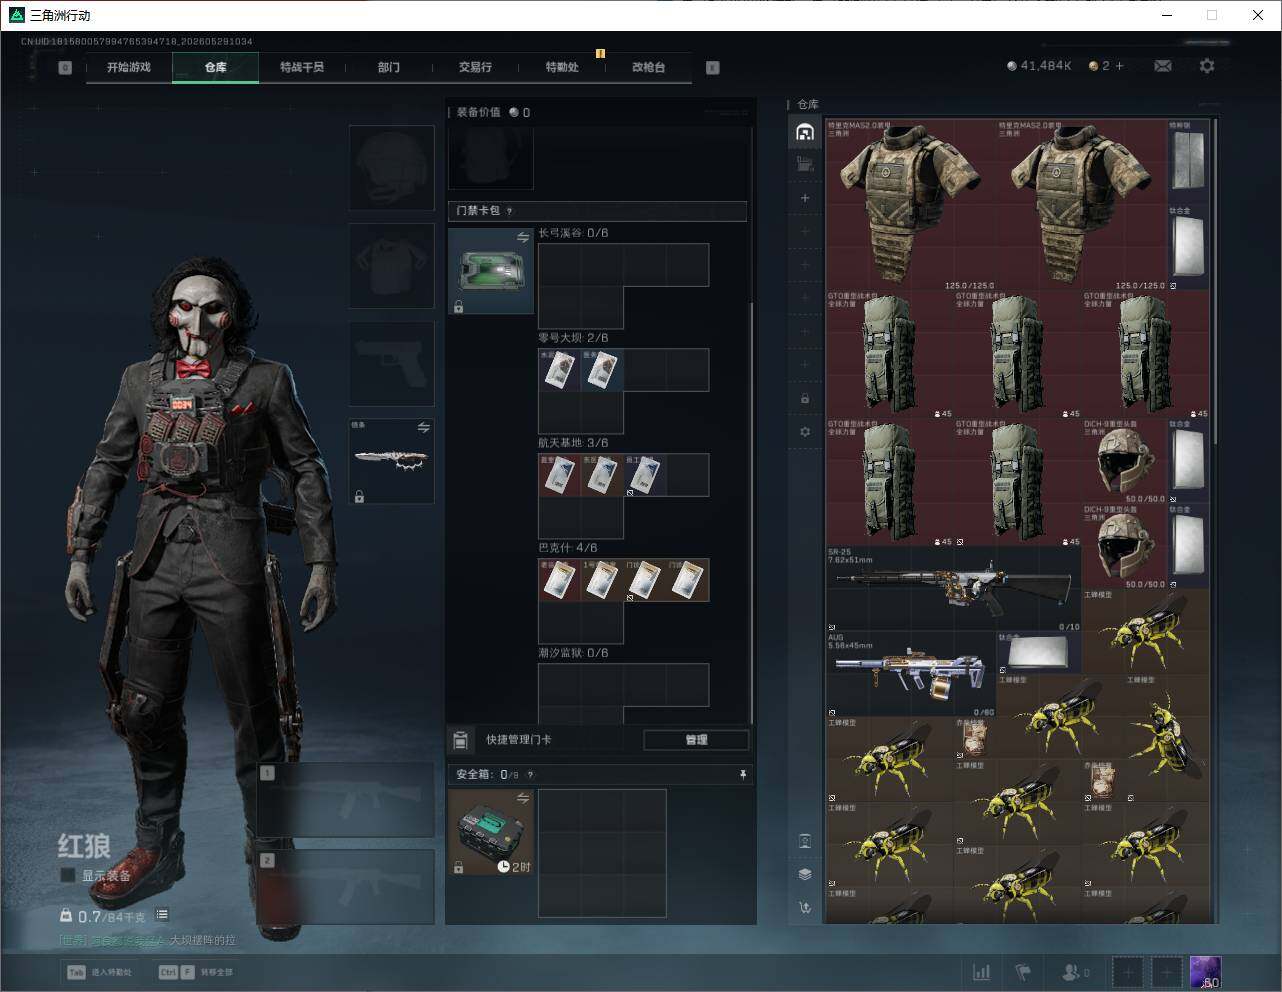Click primary weapon slot 1
Viewport: 1282px width, 992px height.
point(345,800)
